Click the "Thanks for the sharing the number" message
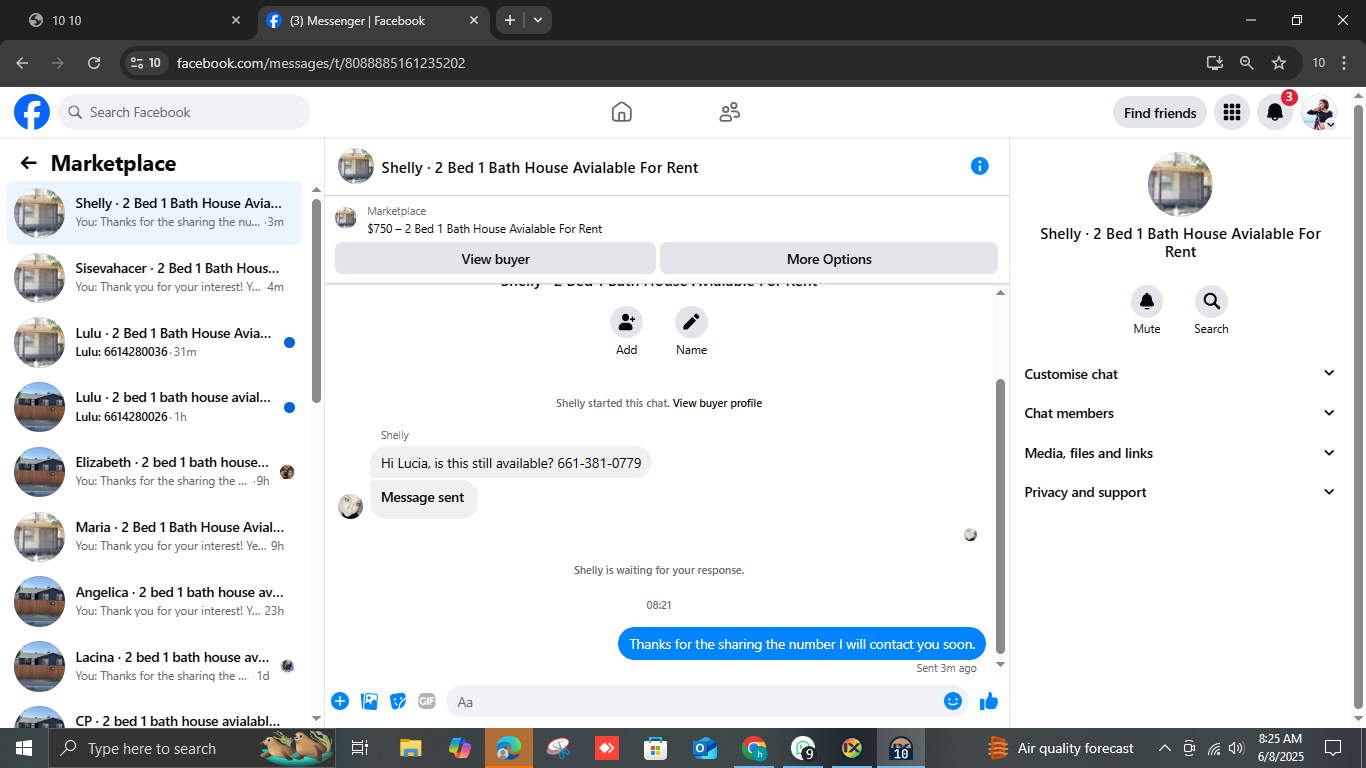The height and width of the screenshot is (768, 1366). click(802, 644)
